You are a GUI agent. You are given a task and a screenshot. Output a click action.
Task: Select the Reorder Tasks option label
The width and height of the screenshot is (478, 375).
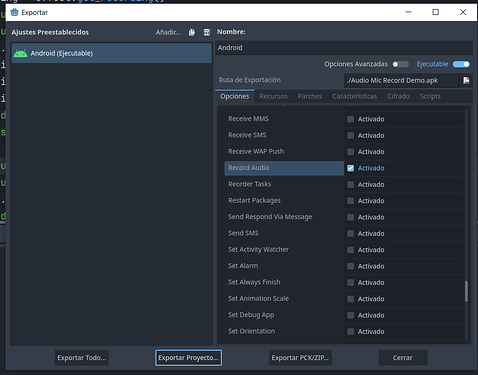250,184
